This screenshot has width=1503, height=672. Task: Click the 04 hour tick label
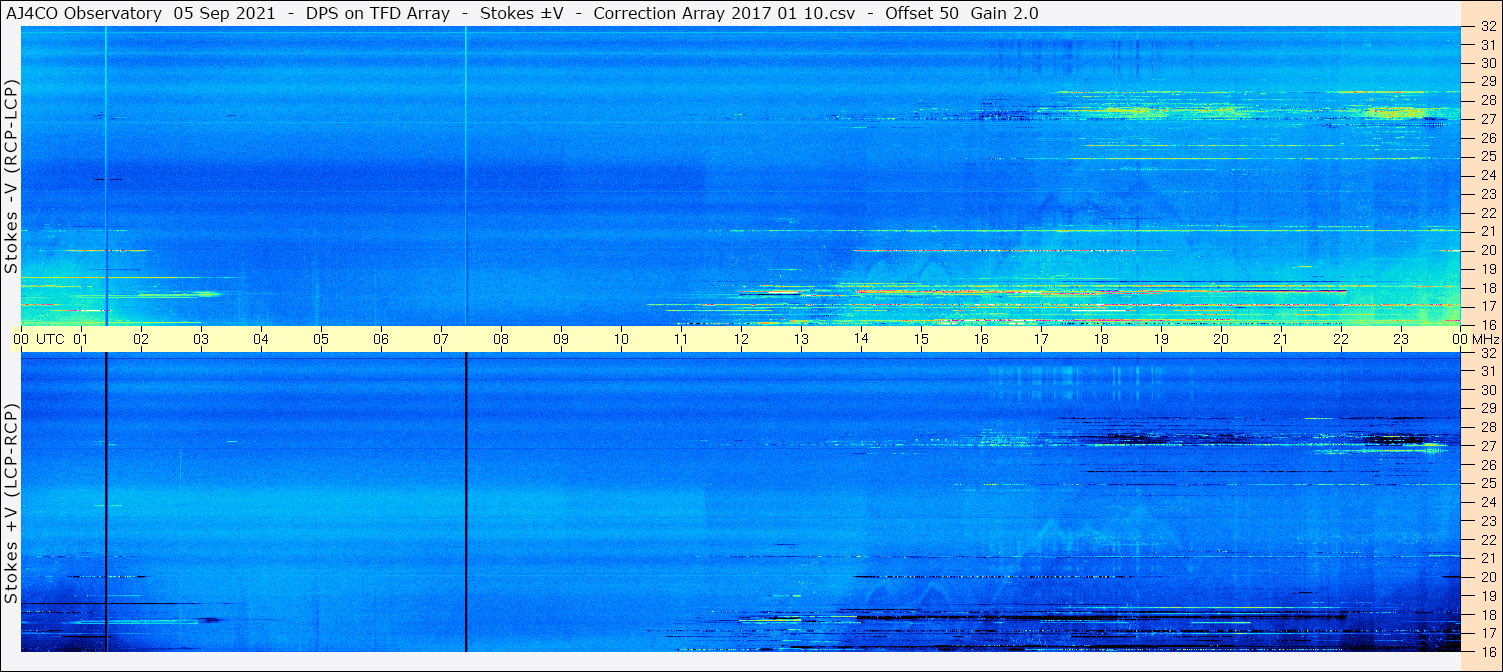point(261,339)
